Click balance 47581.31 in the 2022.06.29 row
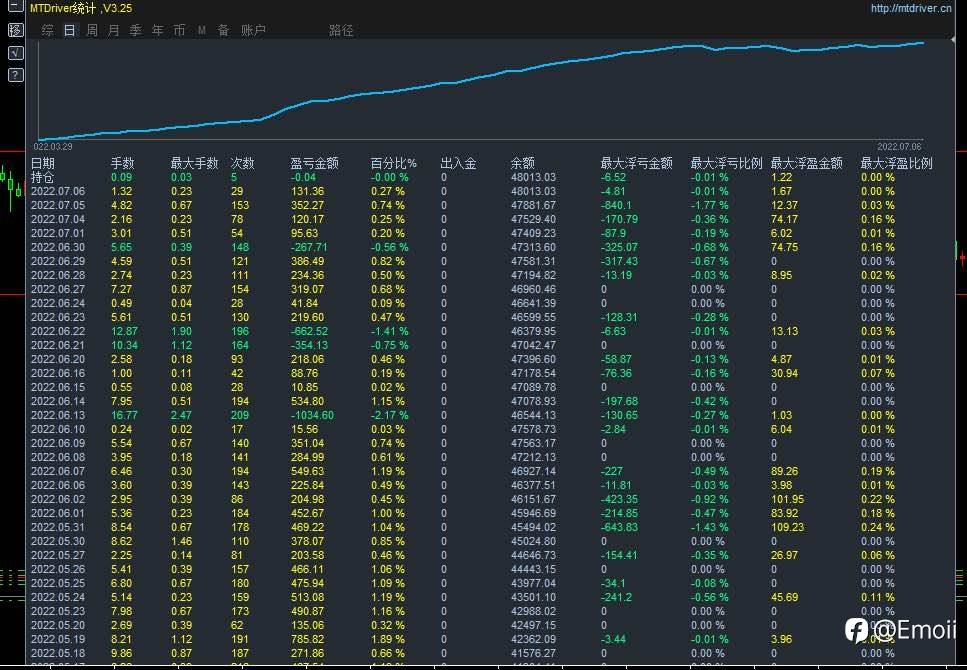The image size is (967, 670). [x=533, y=261]
